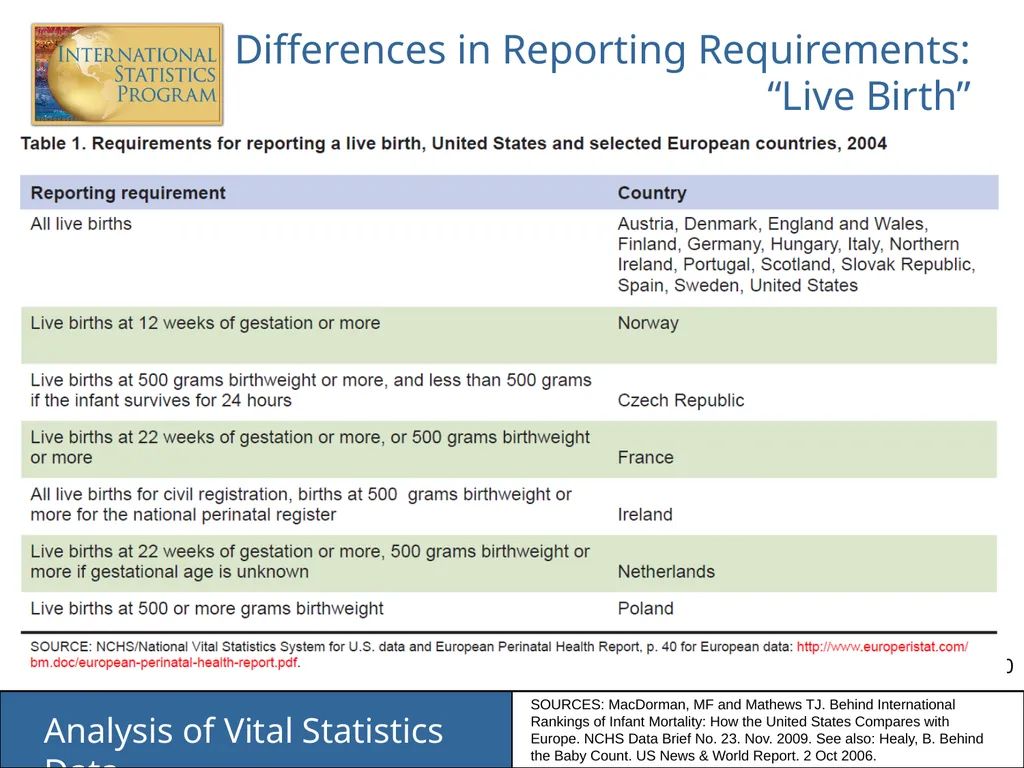Screen dimensions: 1024x768
Task: Click the International Statistics Program logo
Action: click(127, 74)
